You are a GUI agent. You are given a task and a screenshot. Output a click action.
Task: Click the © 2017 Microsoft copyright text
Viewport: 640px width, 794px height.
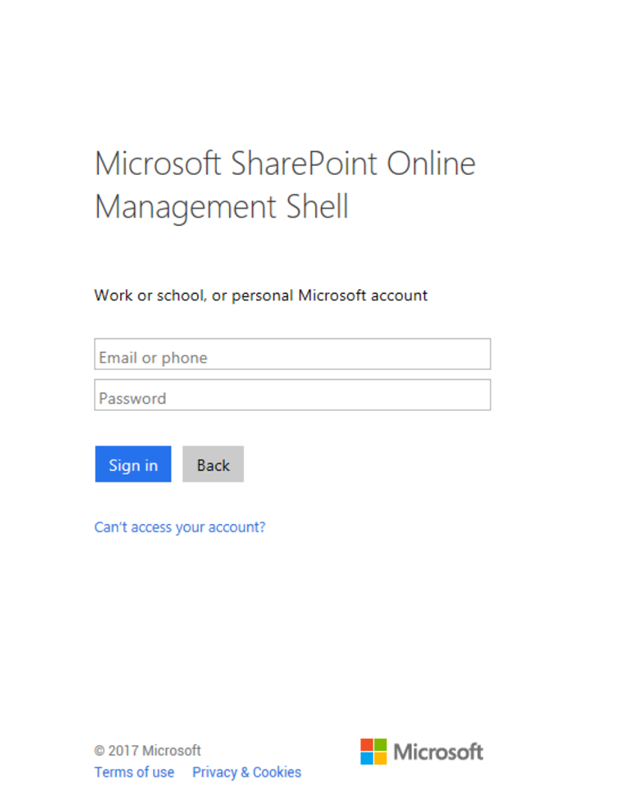point(147,750)
